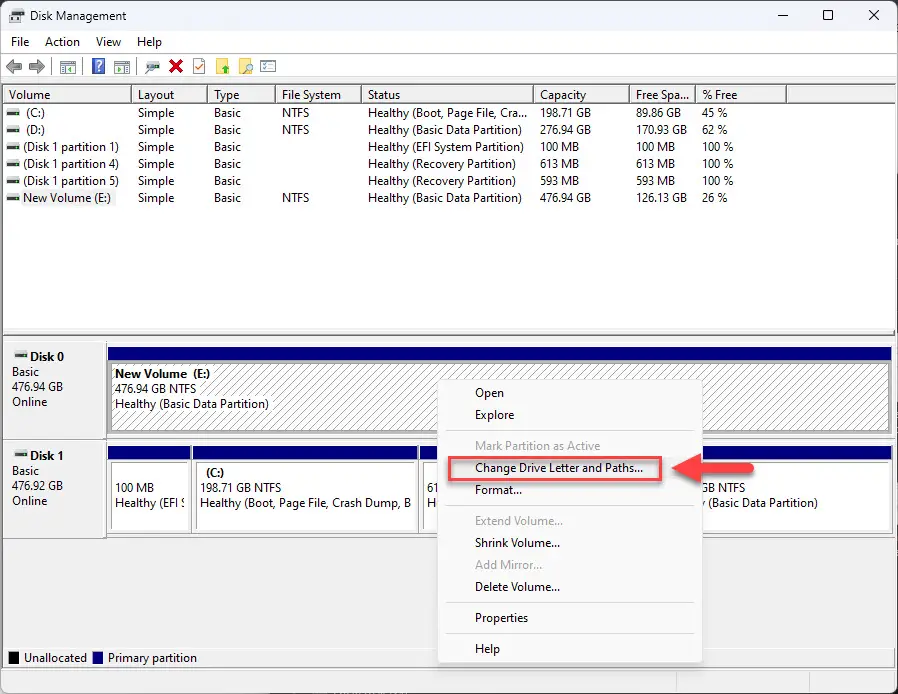The width and height of the screenshot is (898, 694).
Task: Click the 170.93 GB free space cell
Action: coord(661,130)
